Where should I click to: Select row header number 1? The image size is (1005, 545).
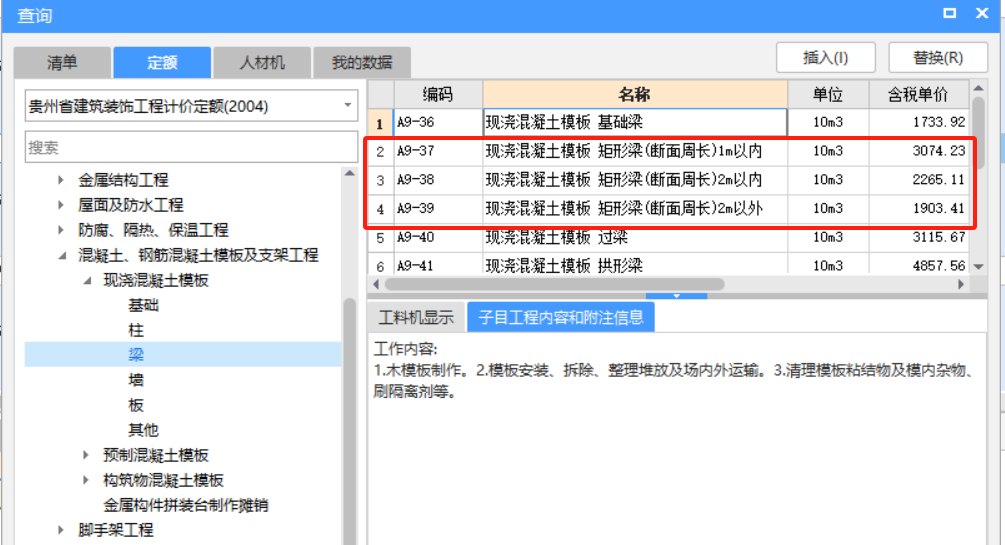coord(380,122)
